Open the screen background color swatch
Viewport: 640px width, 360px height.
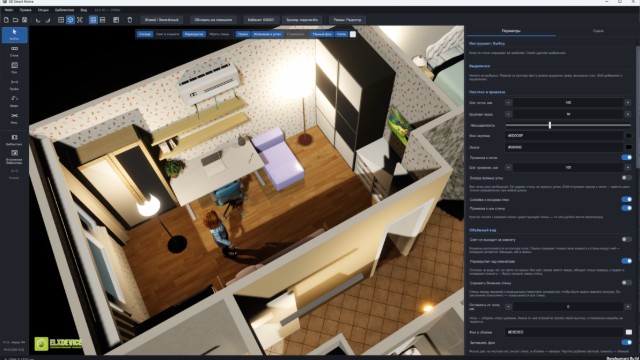[x=629, y=136]
